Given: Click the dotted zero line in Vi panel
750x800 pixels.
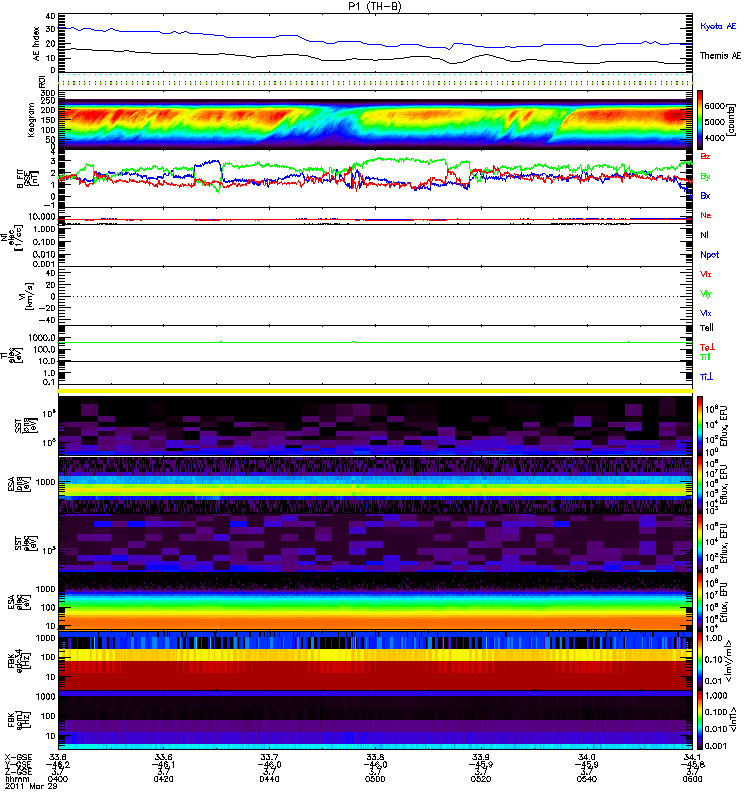Looking at the screenshot, I should click(374, 297).
